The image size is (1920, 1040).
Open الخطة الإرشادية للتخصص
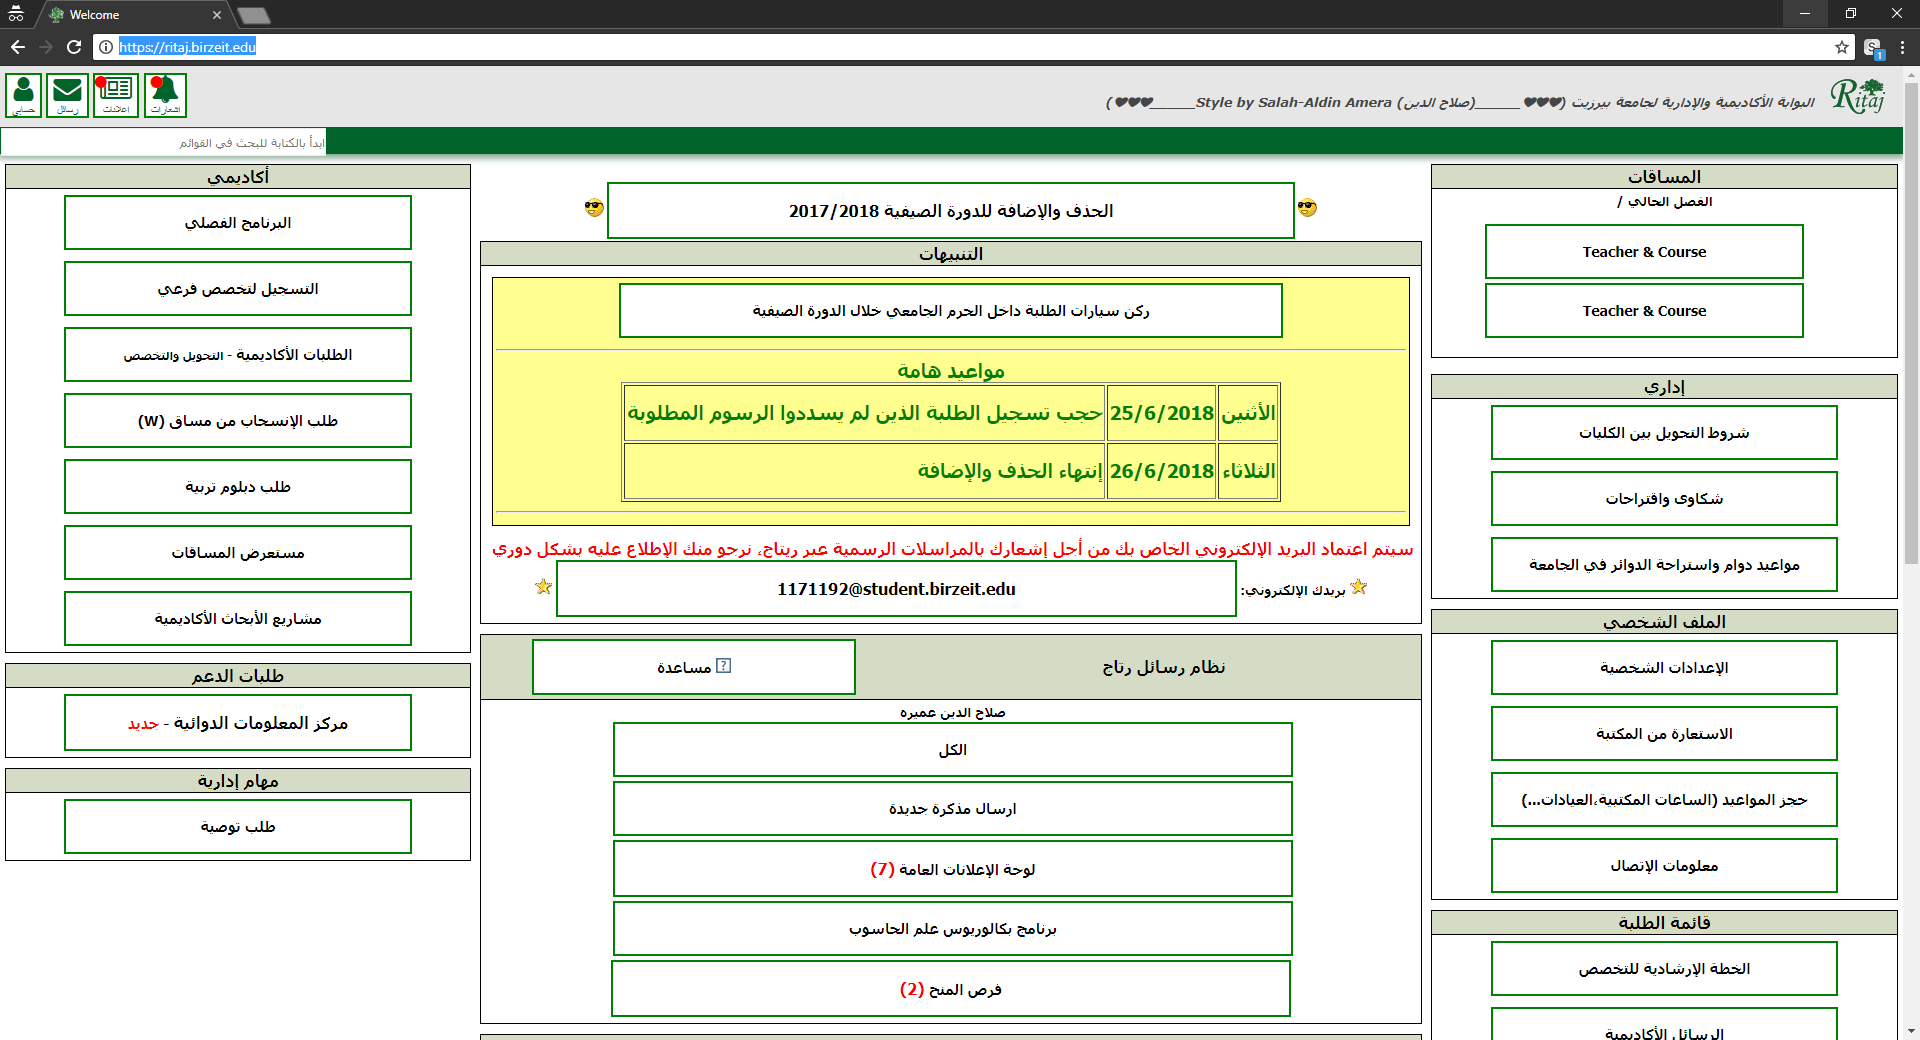click(x=1664, y=969)
